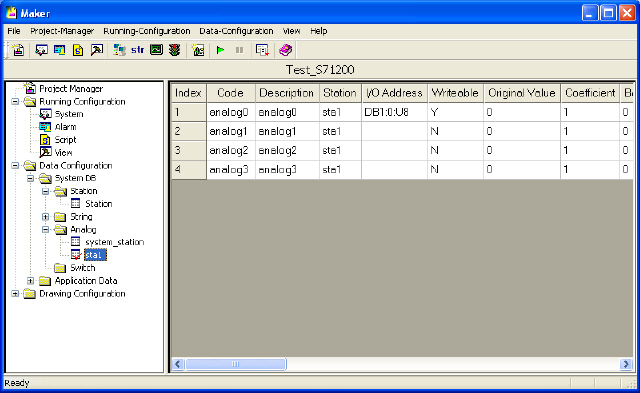This screenshot has height=393, width=640.
Task: Collapse the Data Configuration tree node
Action: click(x=15, y=165)
